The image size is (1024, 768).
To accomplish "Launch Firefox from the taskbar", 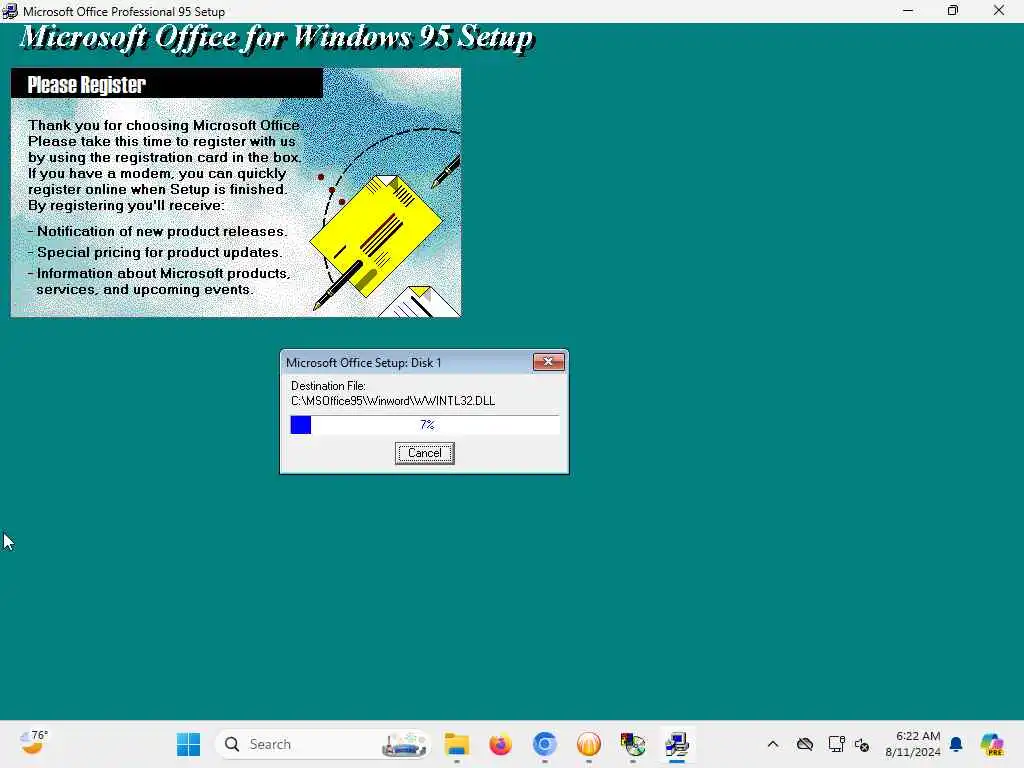I will point(500,744).
